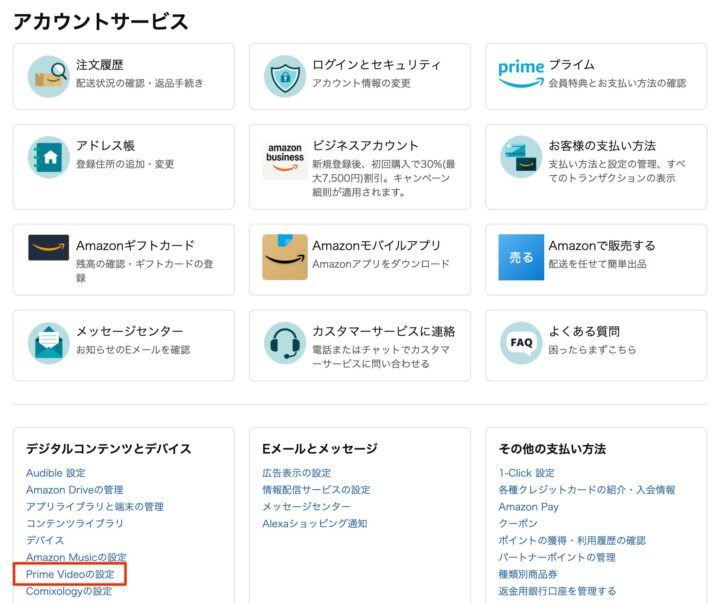Viewport: 720px width, 604px height.
Task: Click the ログインとセキュリティ shield lock icon
Action: point(285,76)
